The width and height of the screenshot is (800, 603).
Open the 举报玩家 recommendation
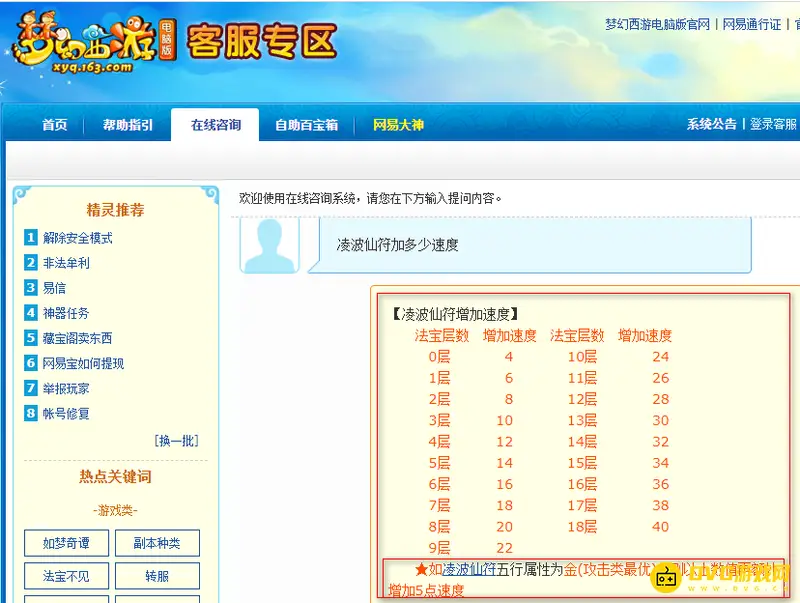66,388
